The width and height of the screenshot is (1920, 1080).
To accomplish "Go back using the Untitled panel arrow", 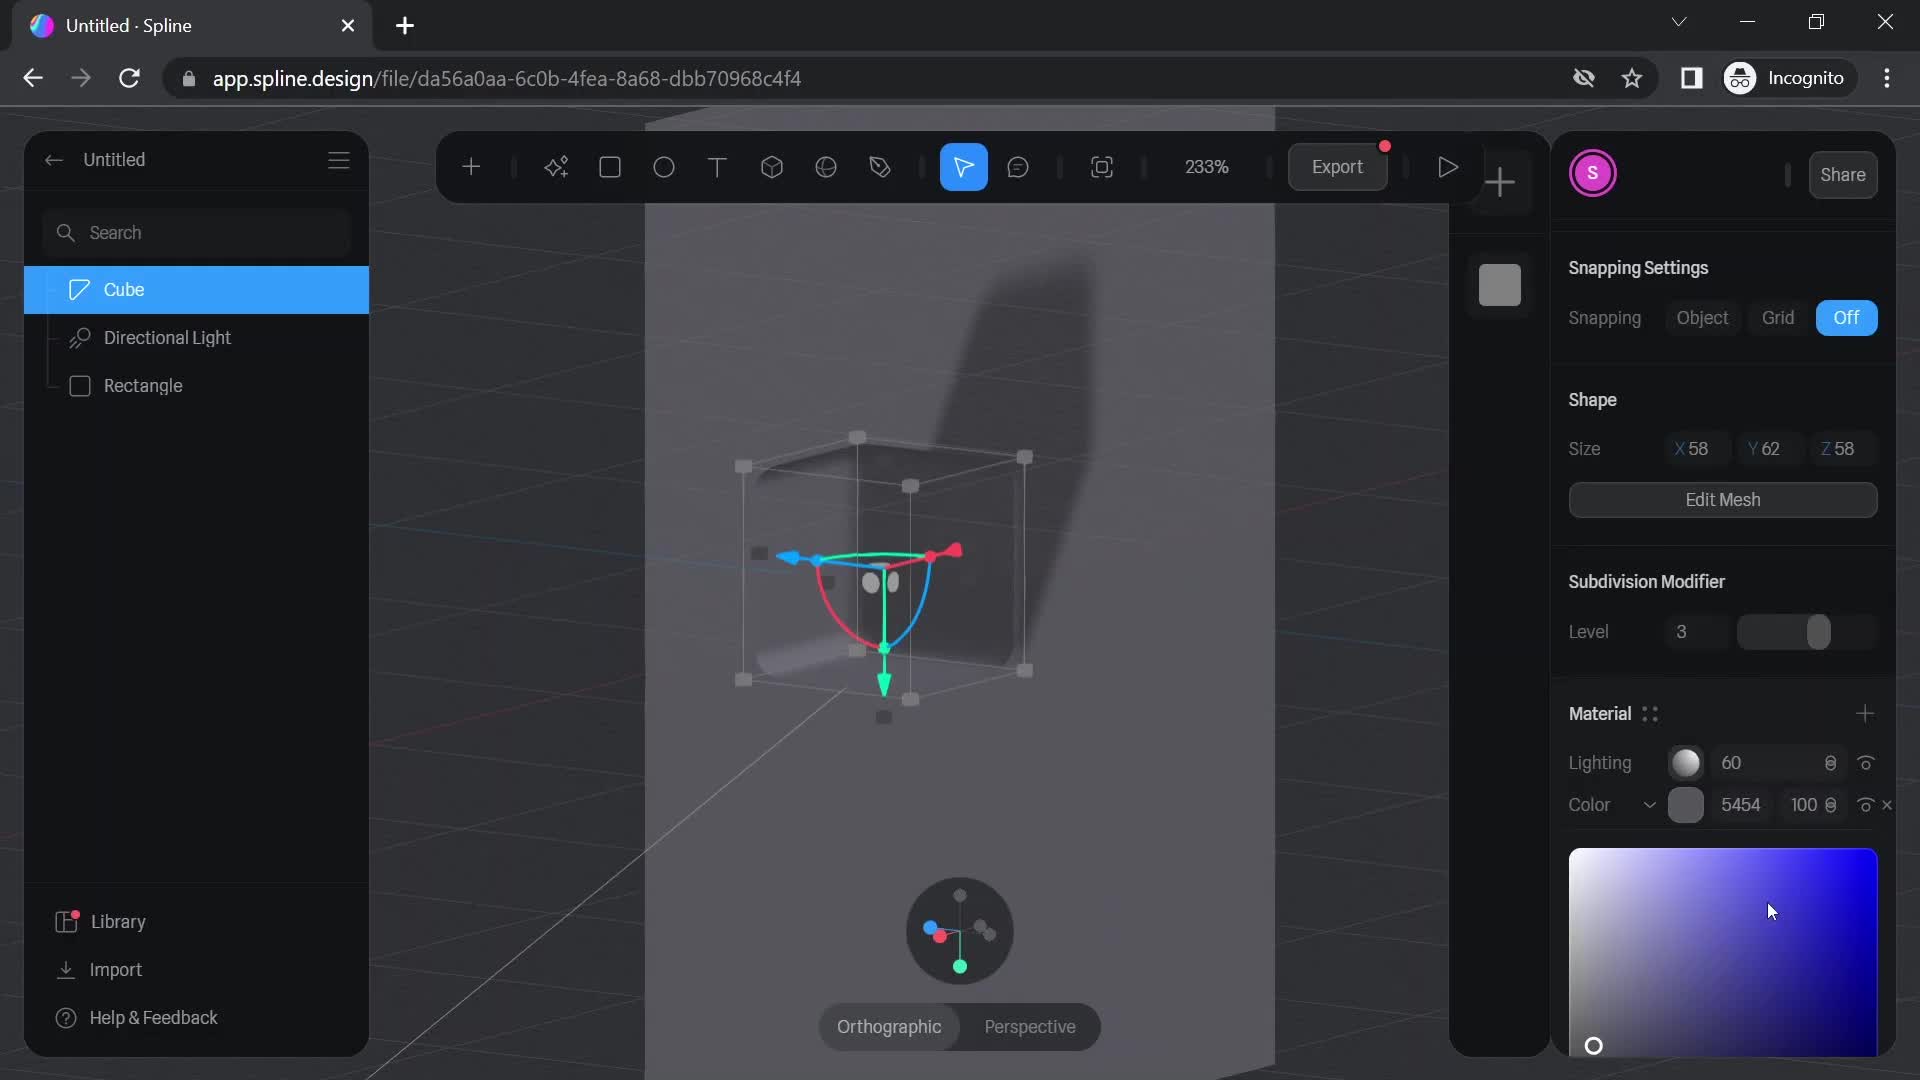I will tap(54, 160).
